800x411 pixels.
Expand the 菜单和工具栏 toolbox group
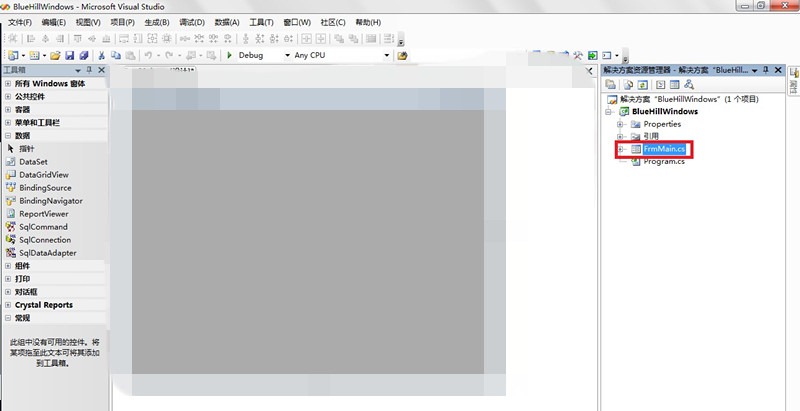click(8, 122)
